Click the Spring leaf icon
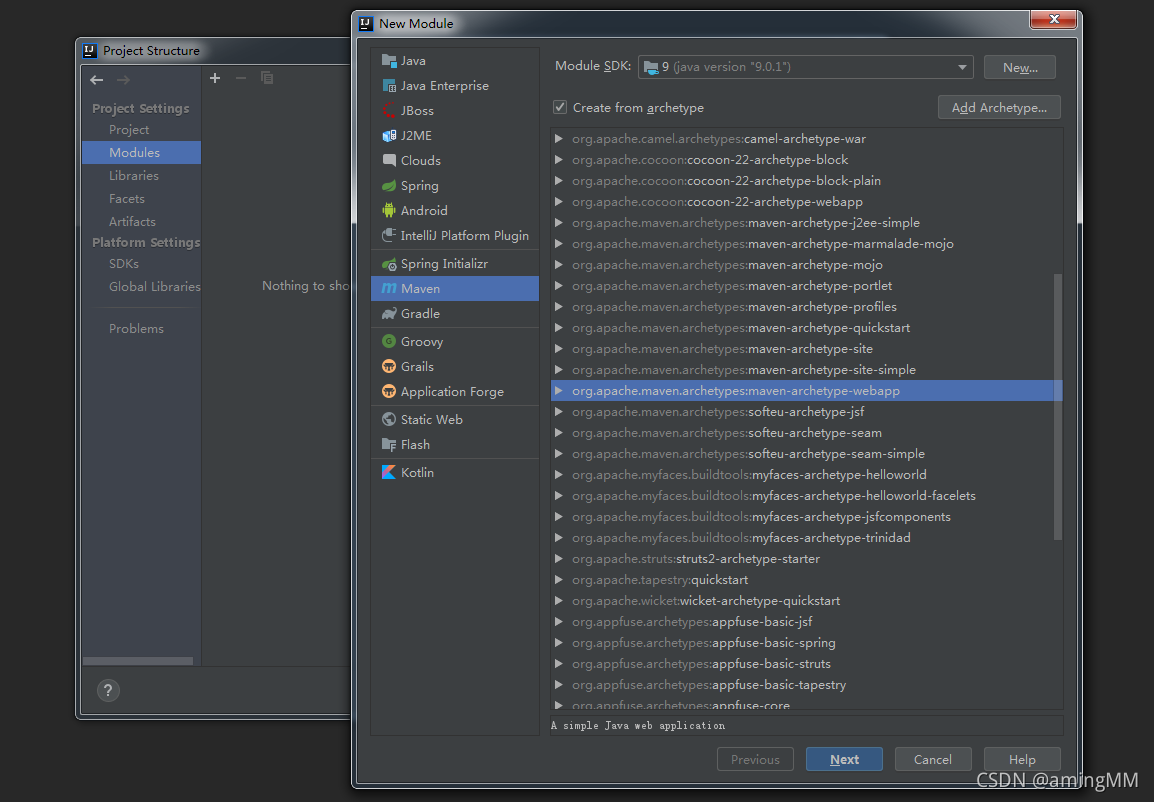The image size is (1154, 802). click(389, 185)
